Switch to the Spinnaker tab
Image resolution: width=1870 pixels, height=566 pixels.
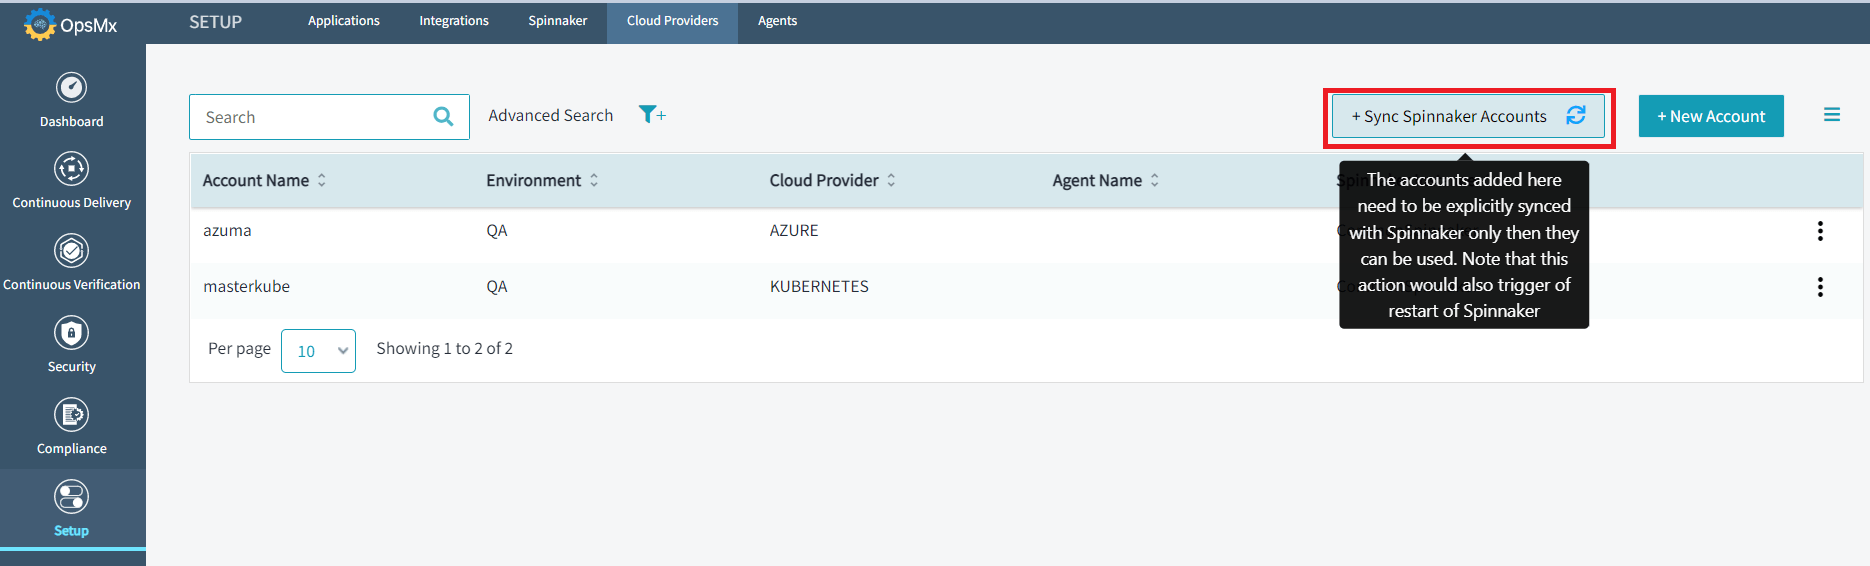pos(557,21)
